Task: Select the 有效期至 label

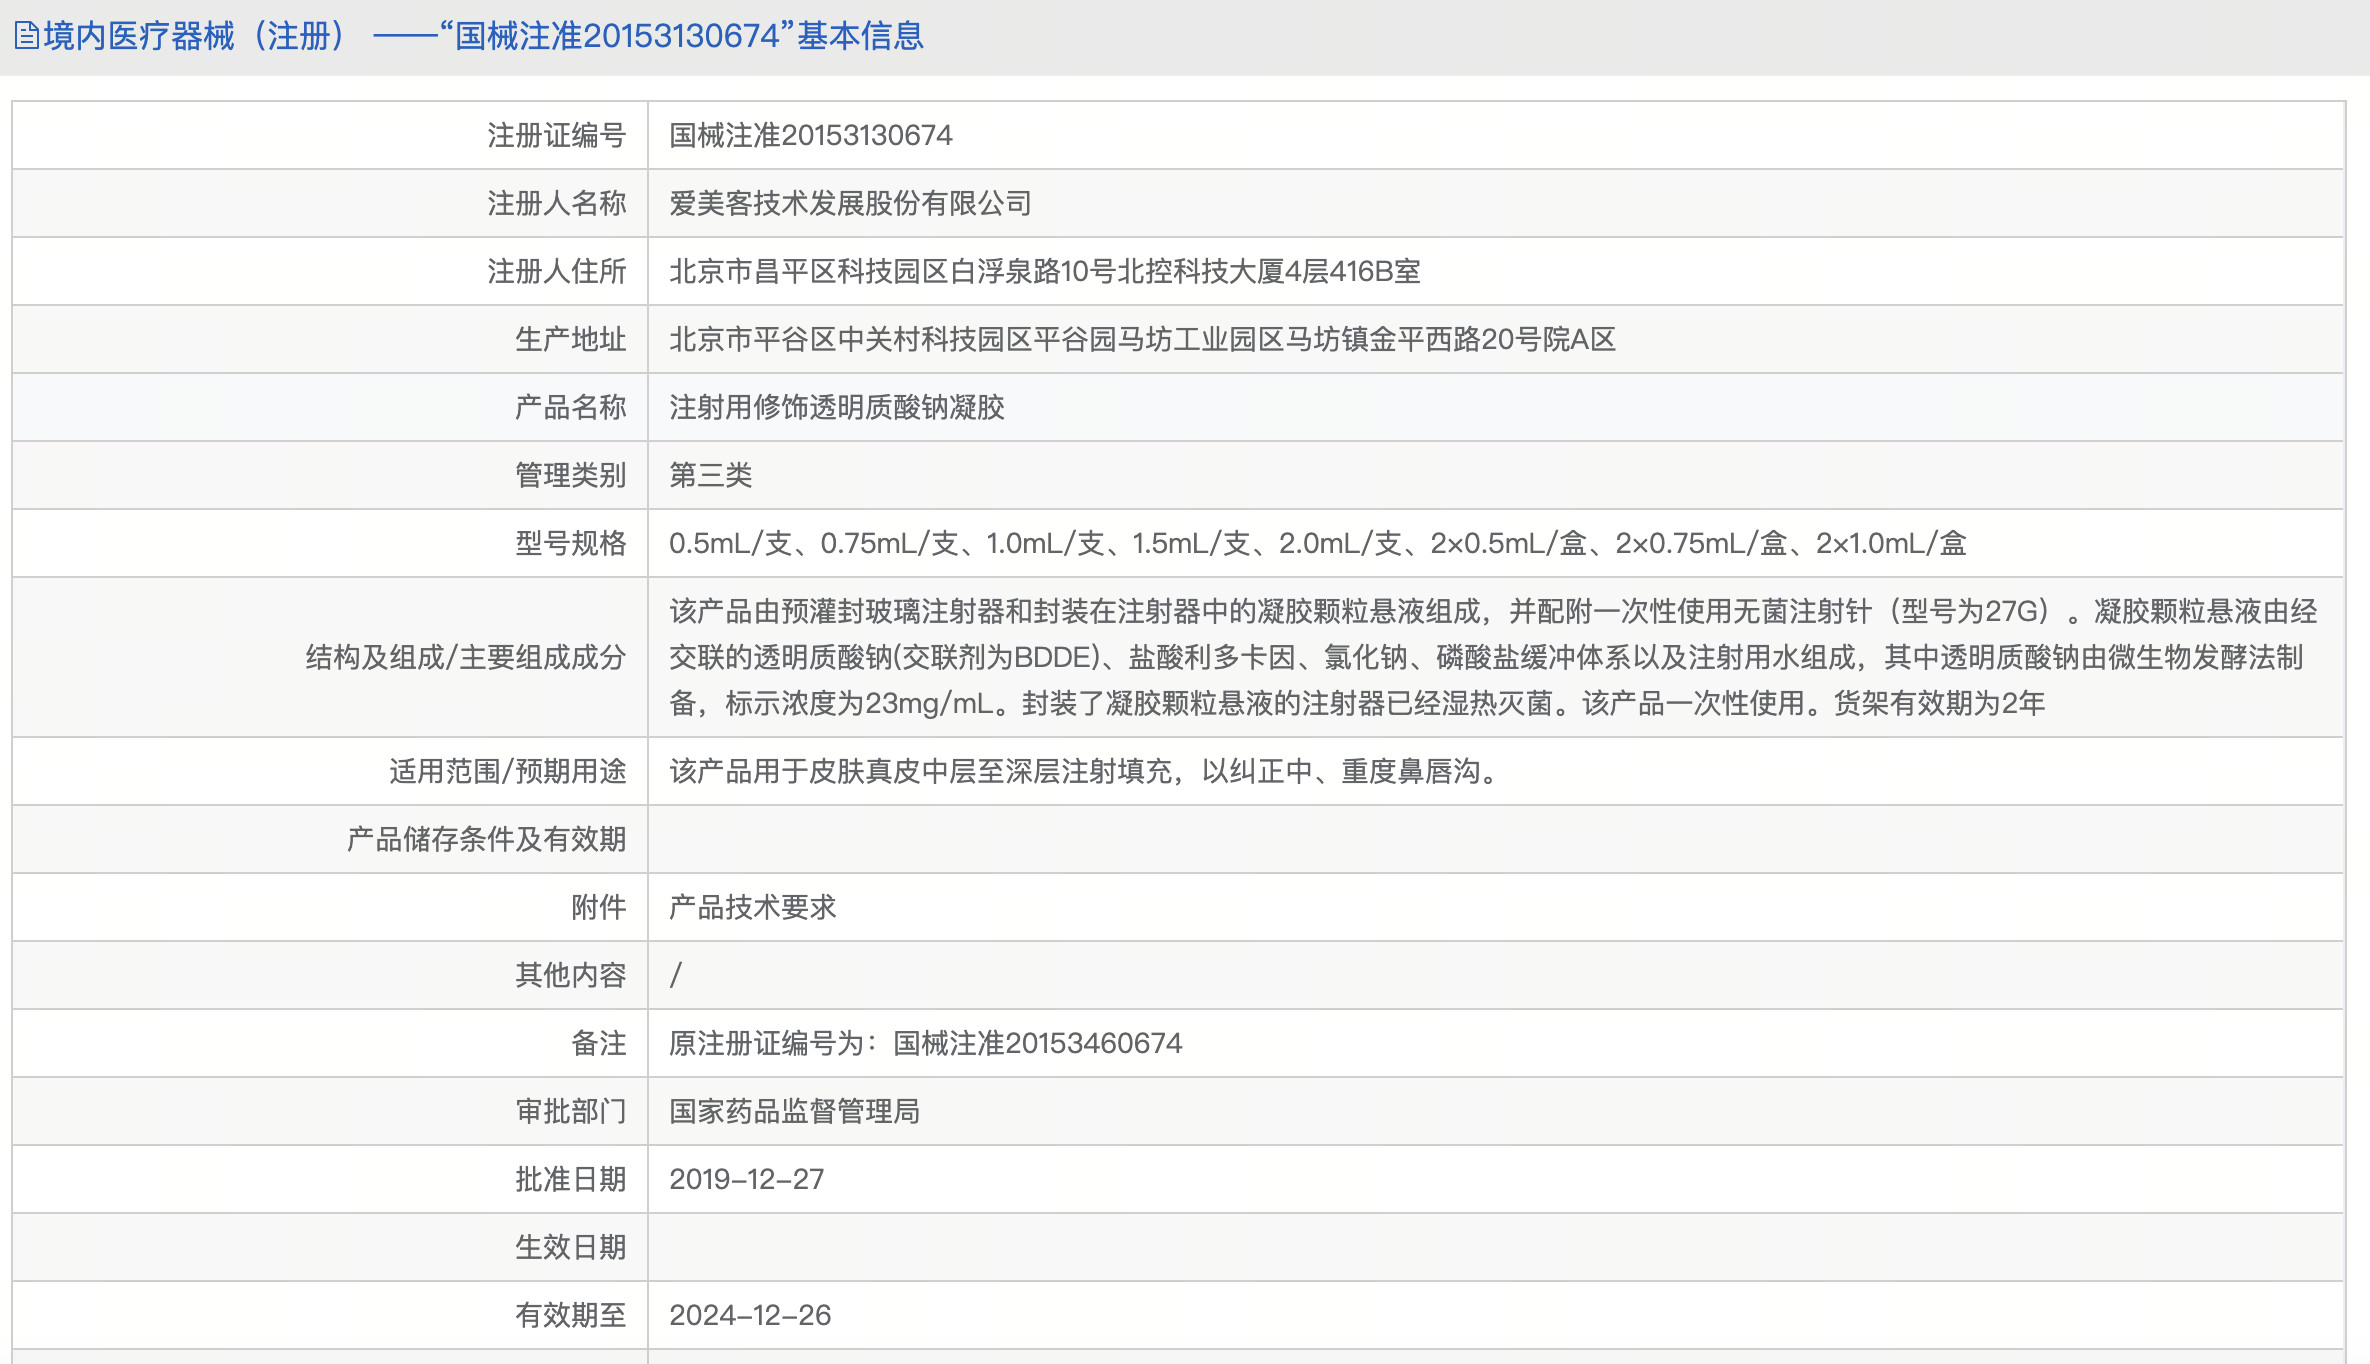Action: point(571,1315)
